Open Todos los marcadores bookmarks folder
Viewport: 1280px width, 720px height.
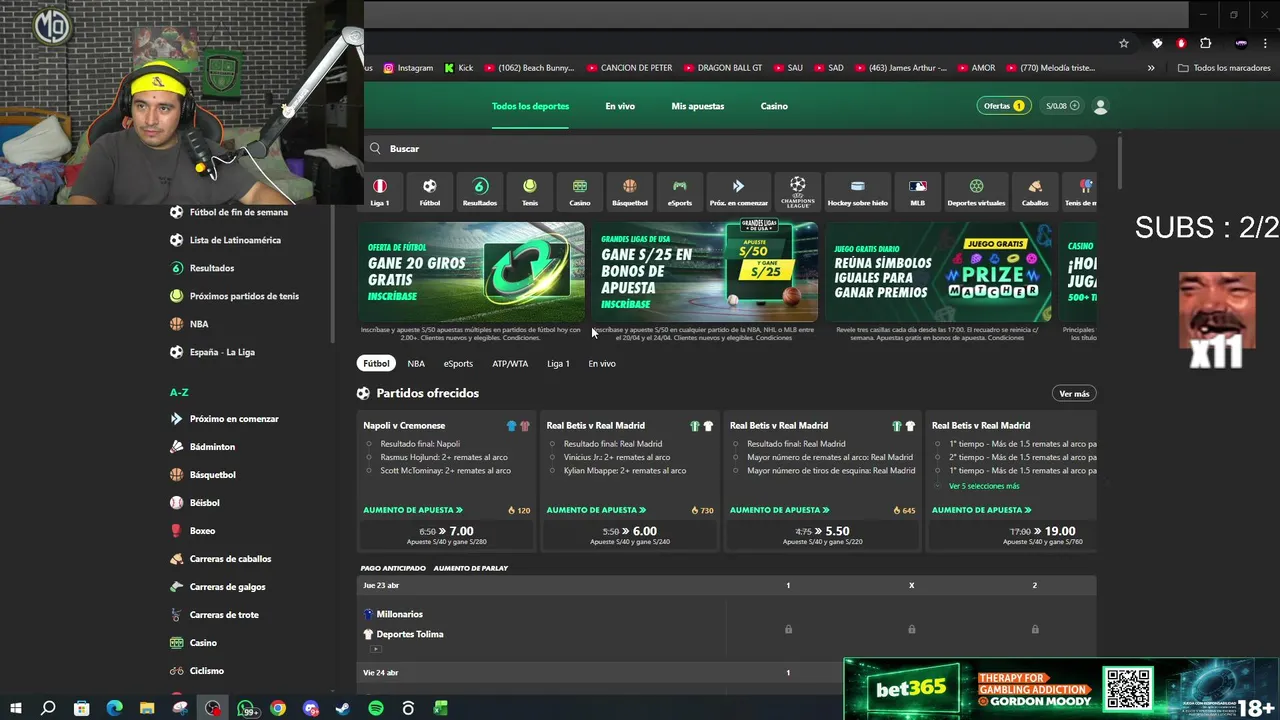pyautogui.click(x=1224, y=68)
